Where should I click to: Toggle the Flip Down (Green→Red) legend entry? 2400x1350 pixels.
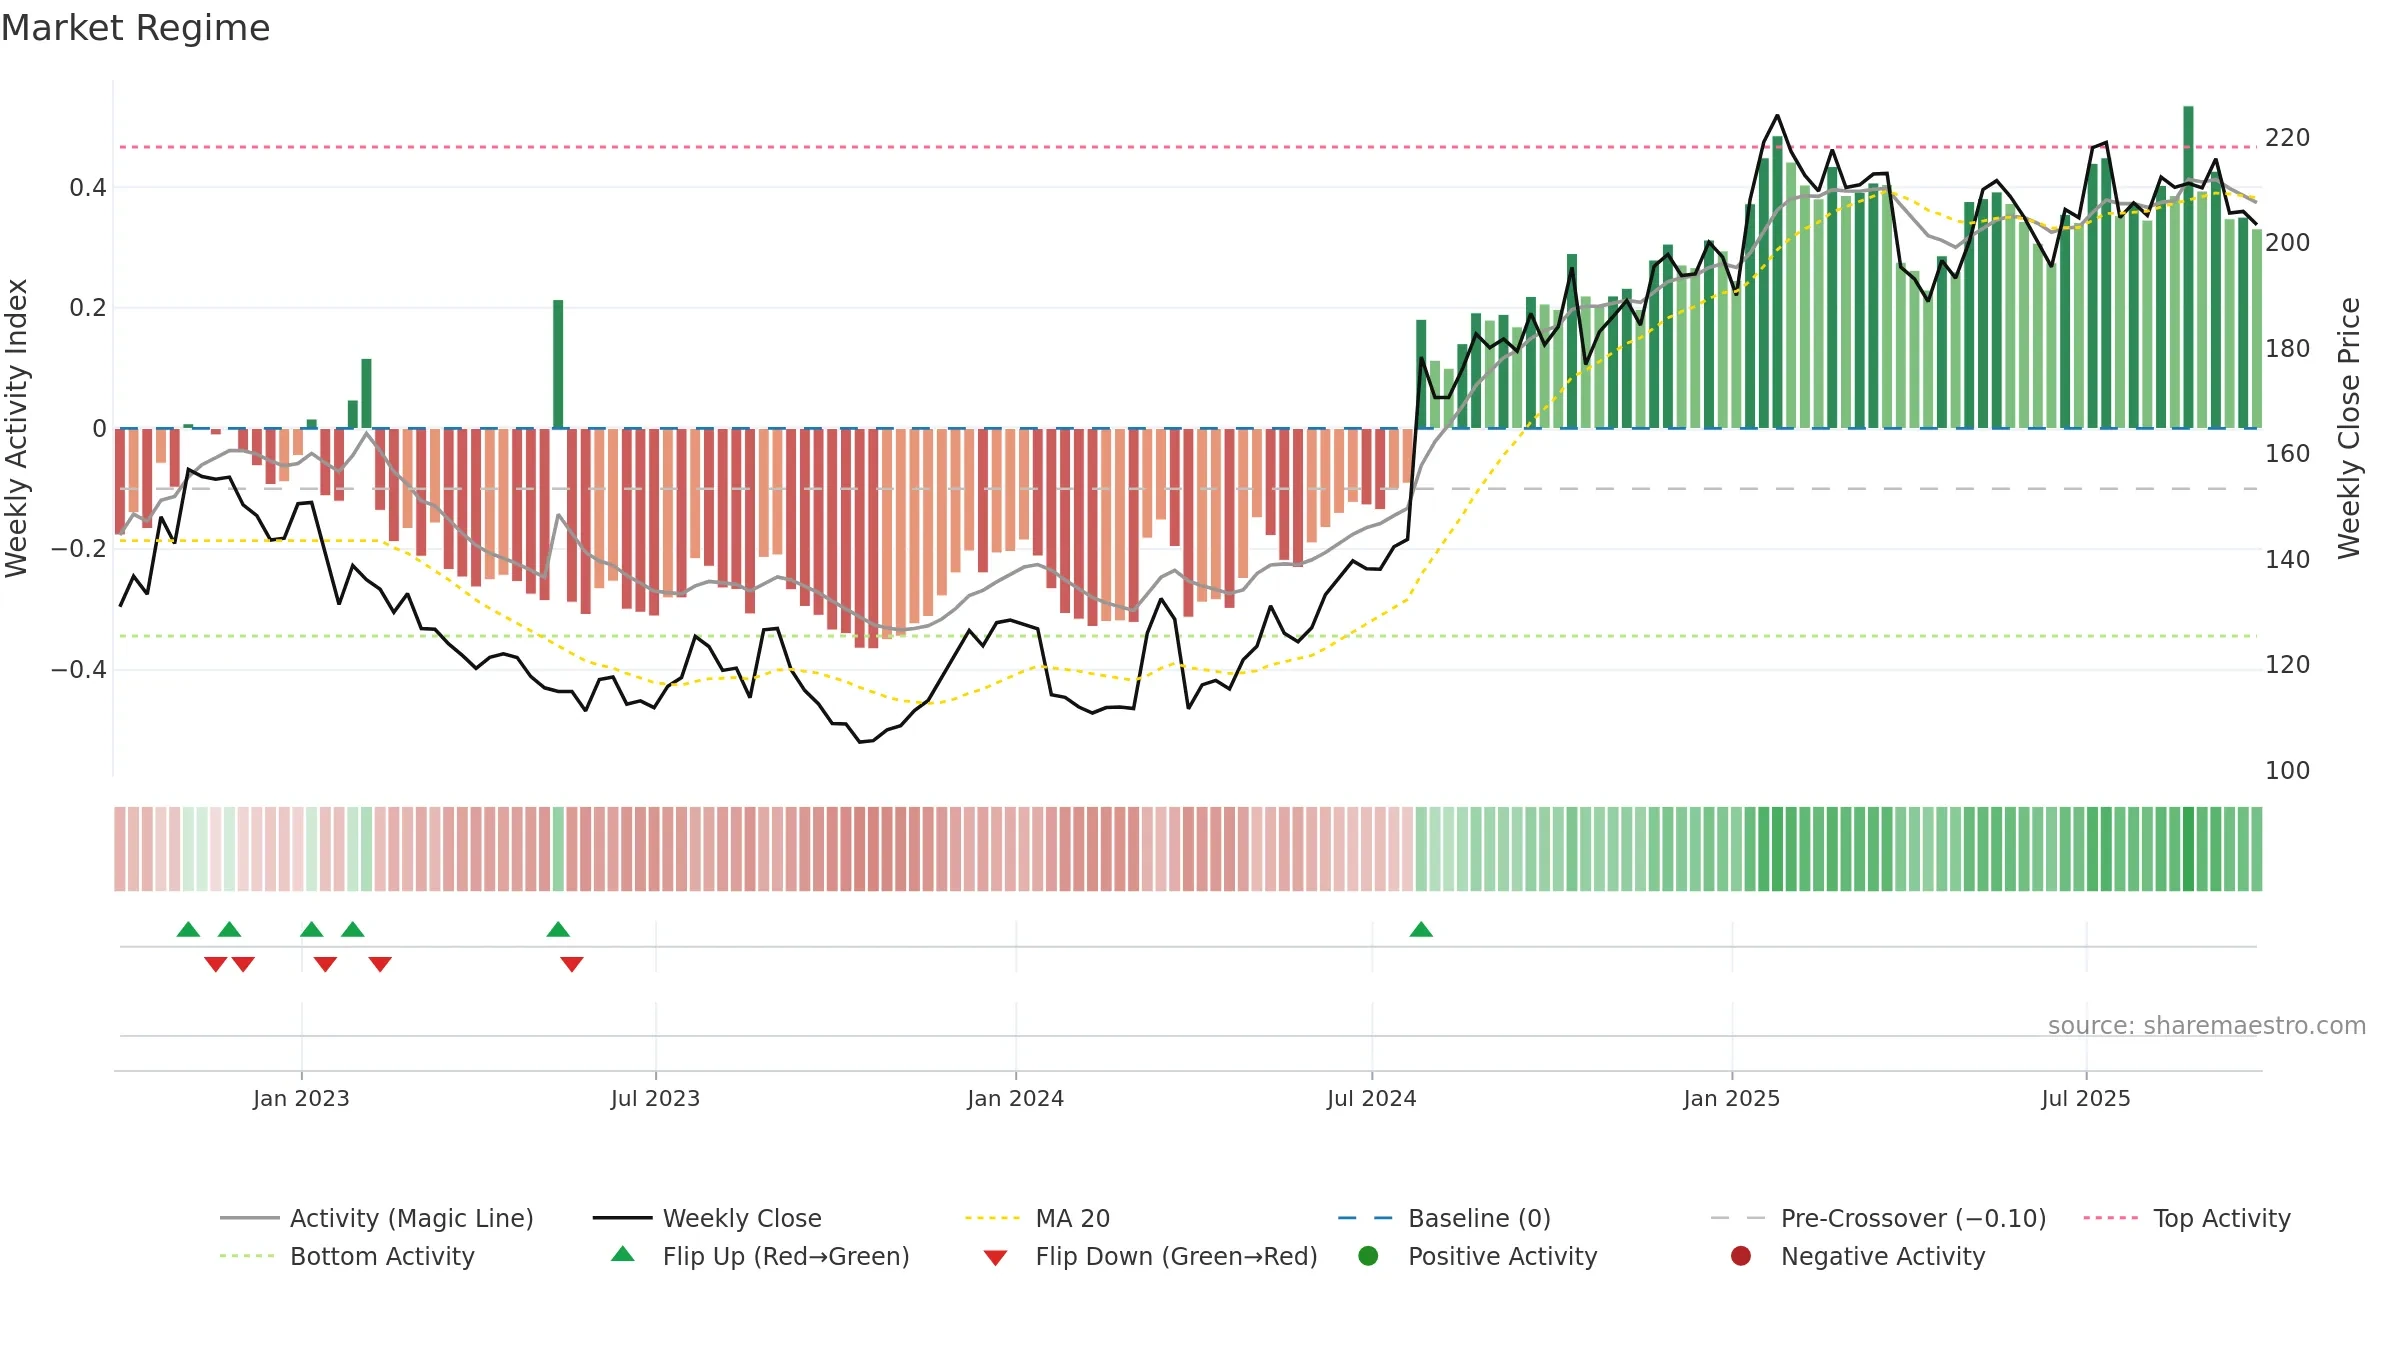pyautogui.click(x=1150, y=1256)
